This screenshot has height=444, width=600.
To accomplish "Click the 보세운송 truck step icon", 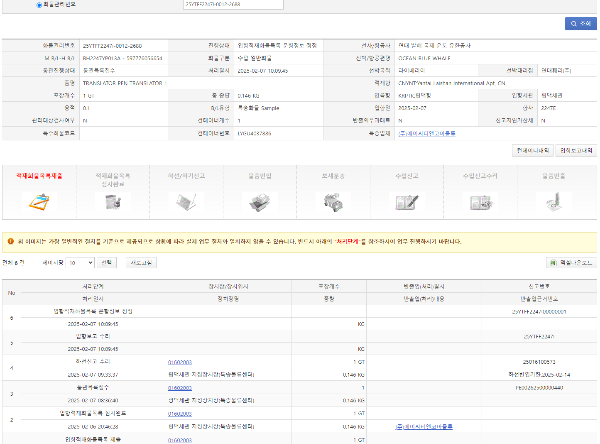I will (333, 202).
